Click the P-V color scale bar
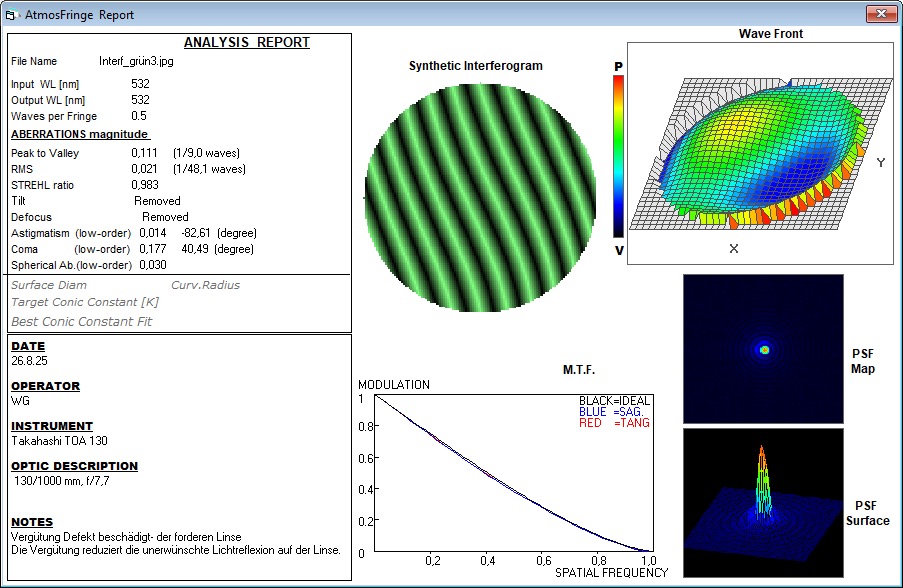This screenshot has width=903, height=588. pyautogui.click(x=618, y=157)
